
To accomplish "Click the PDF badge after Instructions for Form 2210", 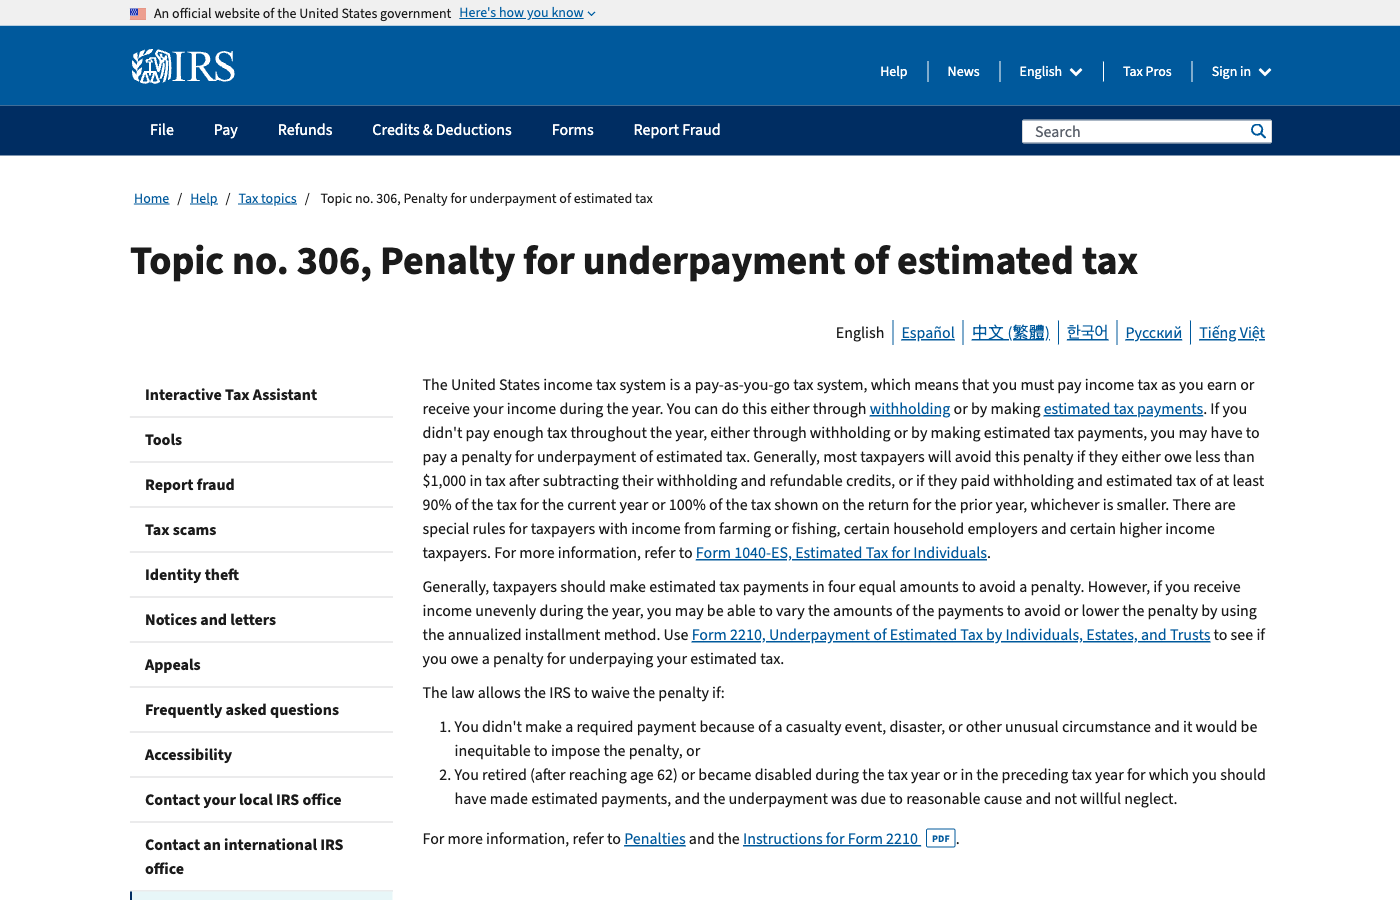I will pyautogui.click(x=941, y=839).
